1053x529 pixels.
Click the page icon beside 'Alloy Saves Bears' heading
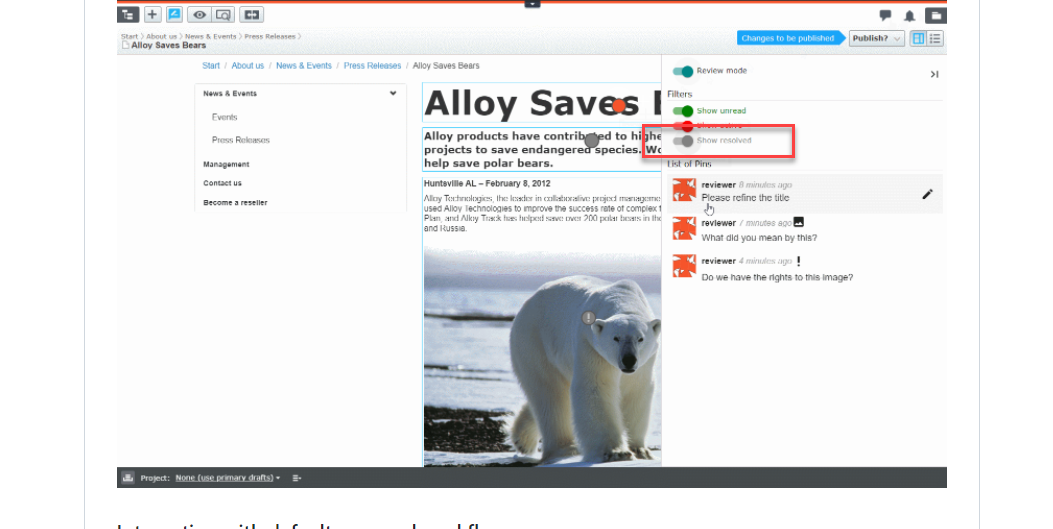125,46
